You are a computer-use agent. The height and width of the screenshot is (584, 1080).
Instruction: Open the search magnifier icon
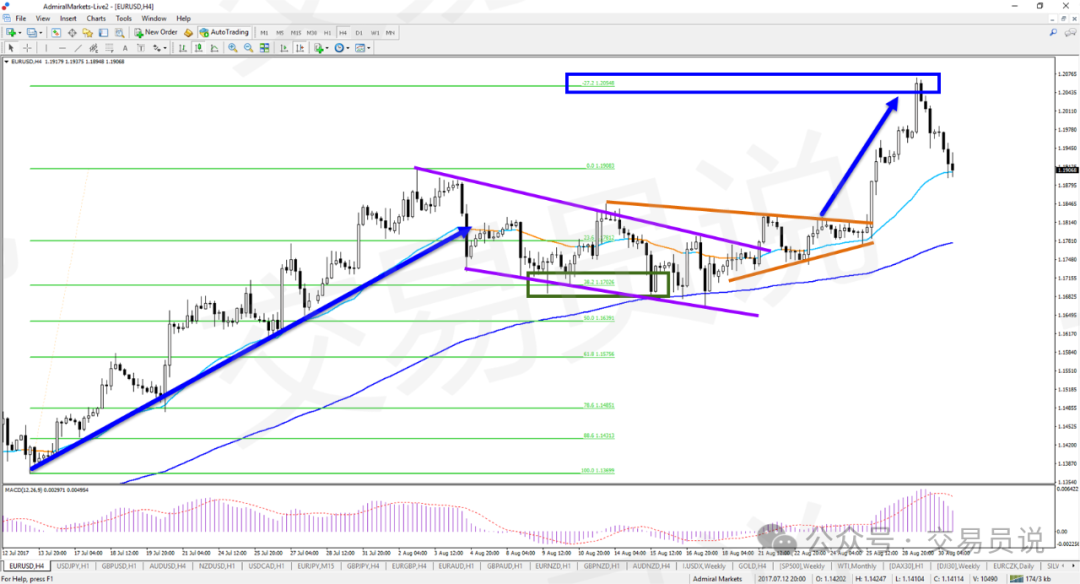tap(1053, 32)
